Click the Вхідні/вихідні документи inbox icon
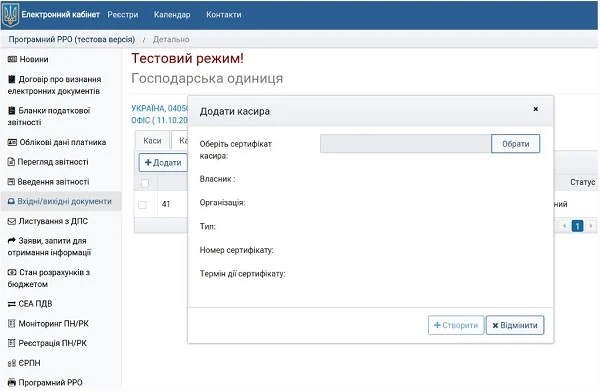This screenshot has height=391, width=600. point(11,201)
